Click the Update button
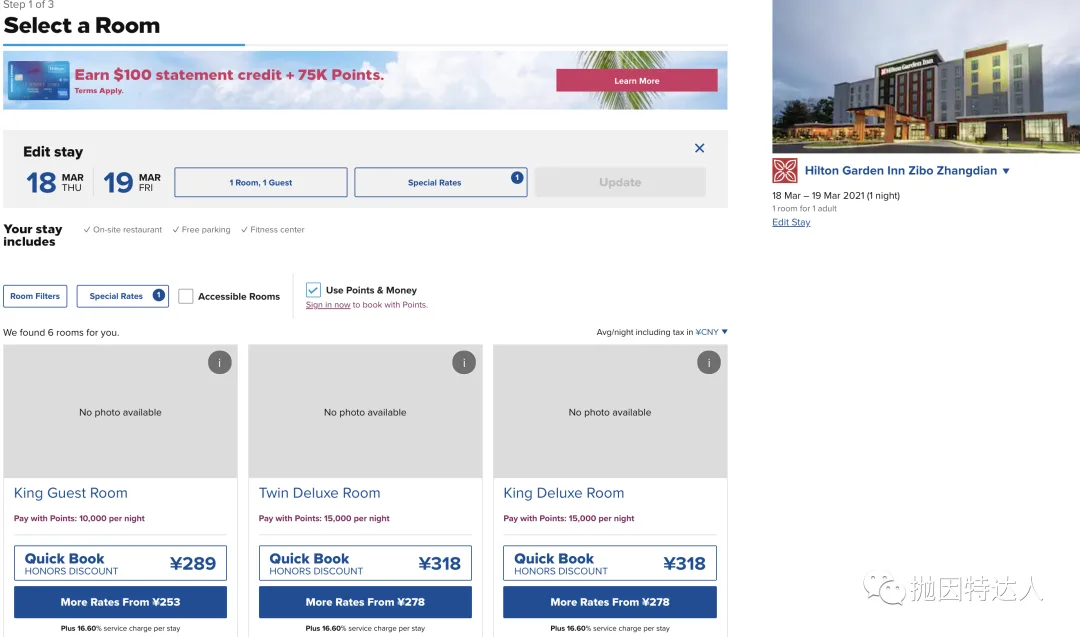 (x=620, y=182)
